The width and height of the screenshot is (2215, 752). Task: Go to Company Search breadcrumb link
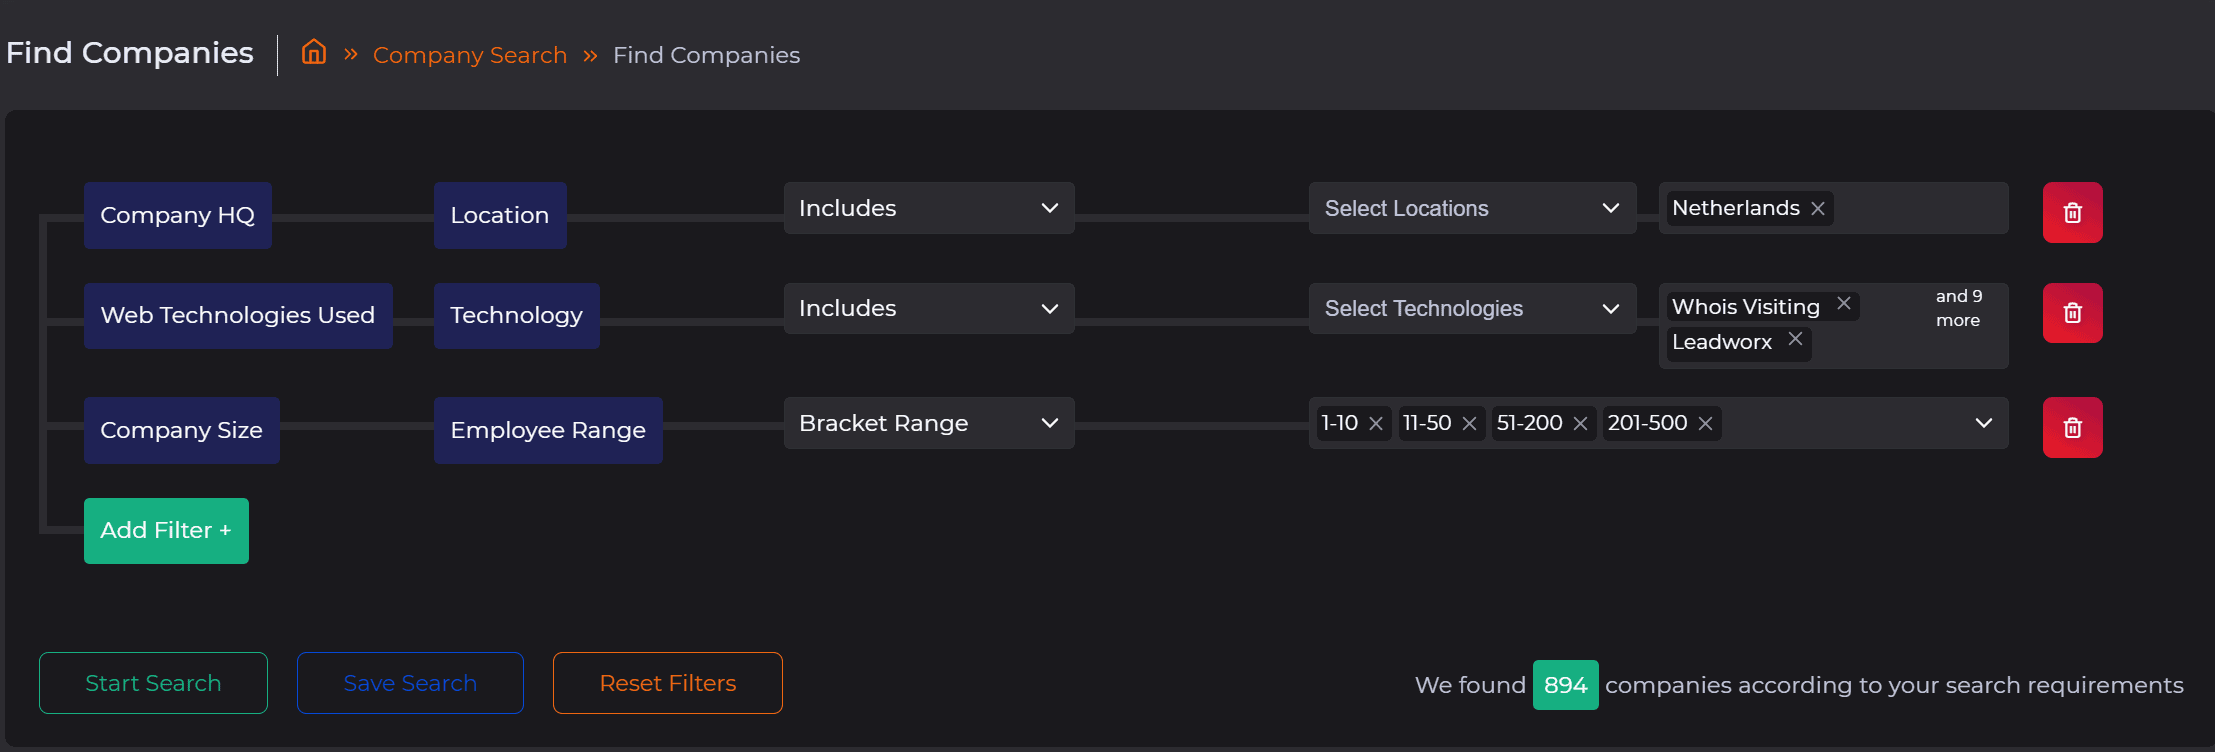point(469,55)
